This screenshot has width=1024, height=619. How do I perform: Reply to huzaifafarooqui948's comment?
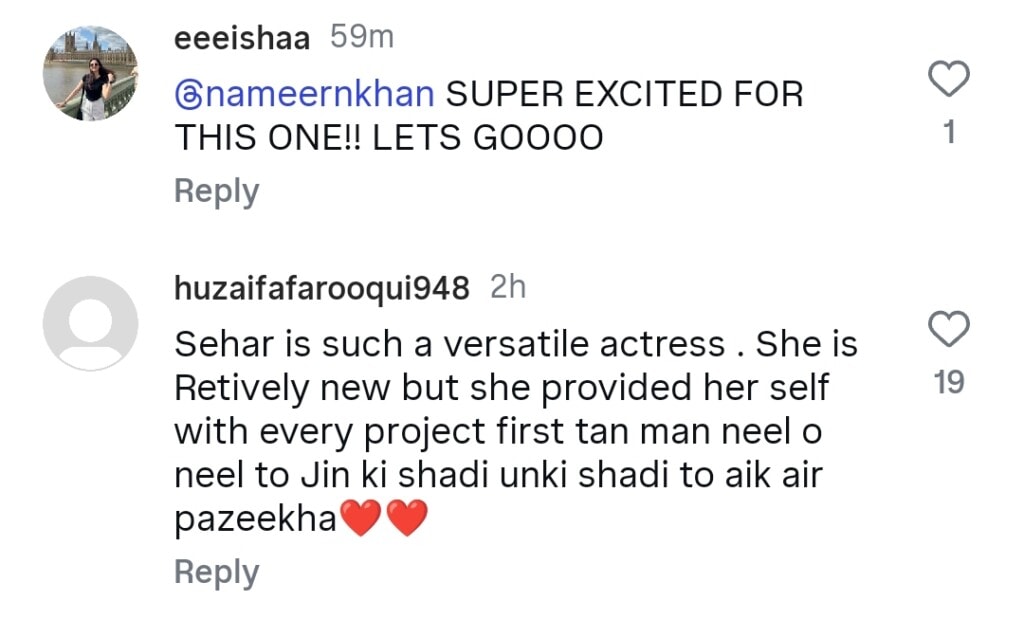[216, 572]
